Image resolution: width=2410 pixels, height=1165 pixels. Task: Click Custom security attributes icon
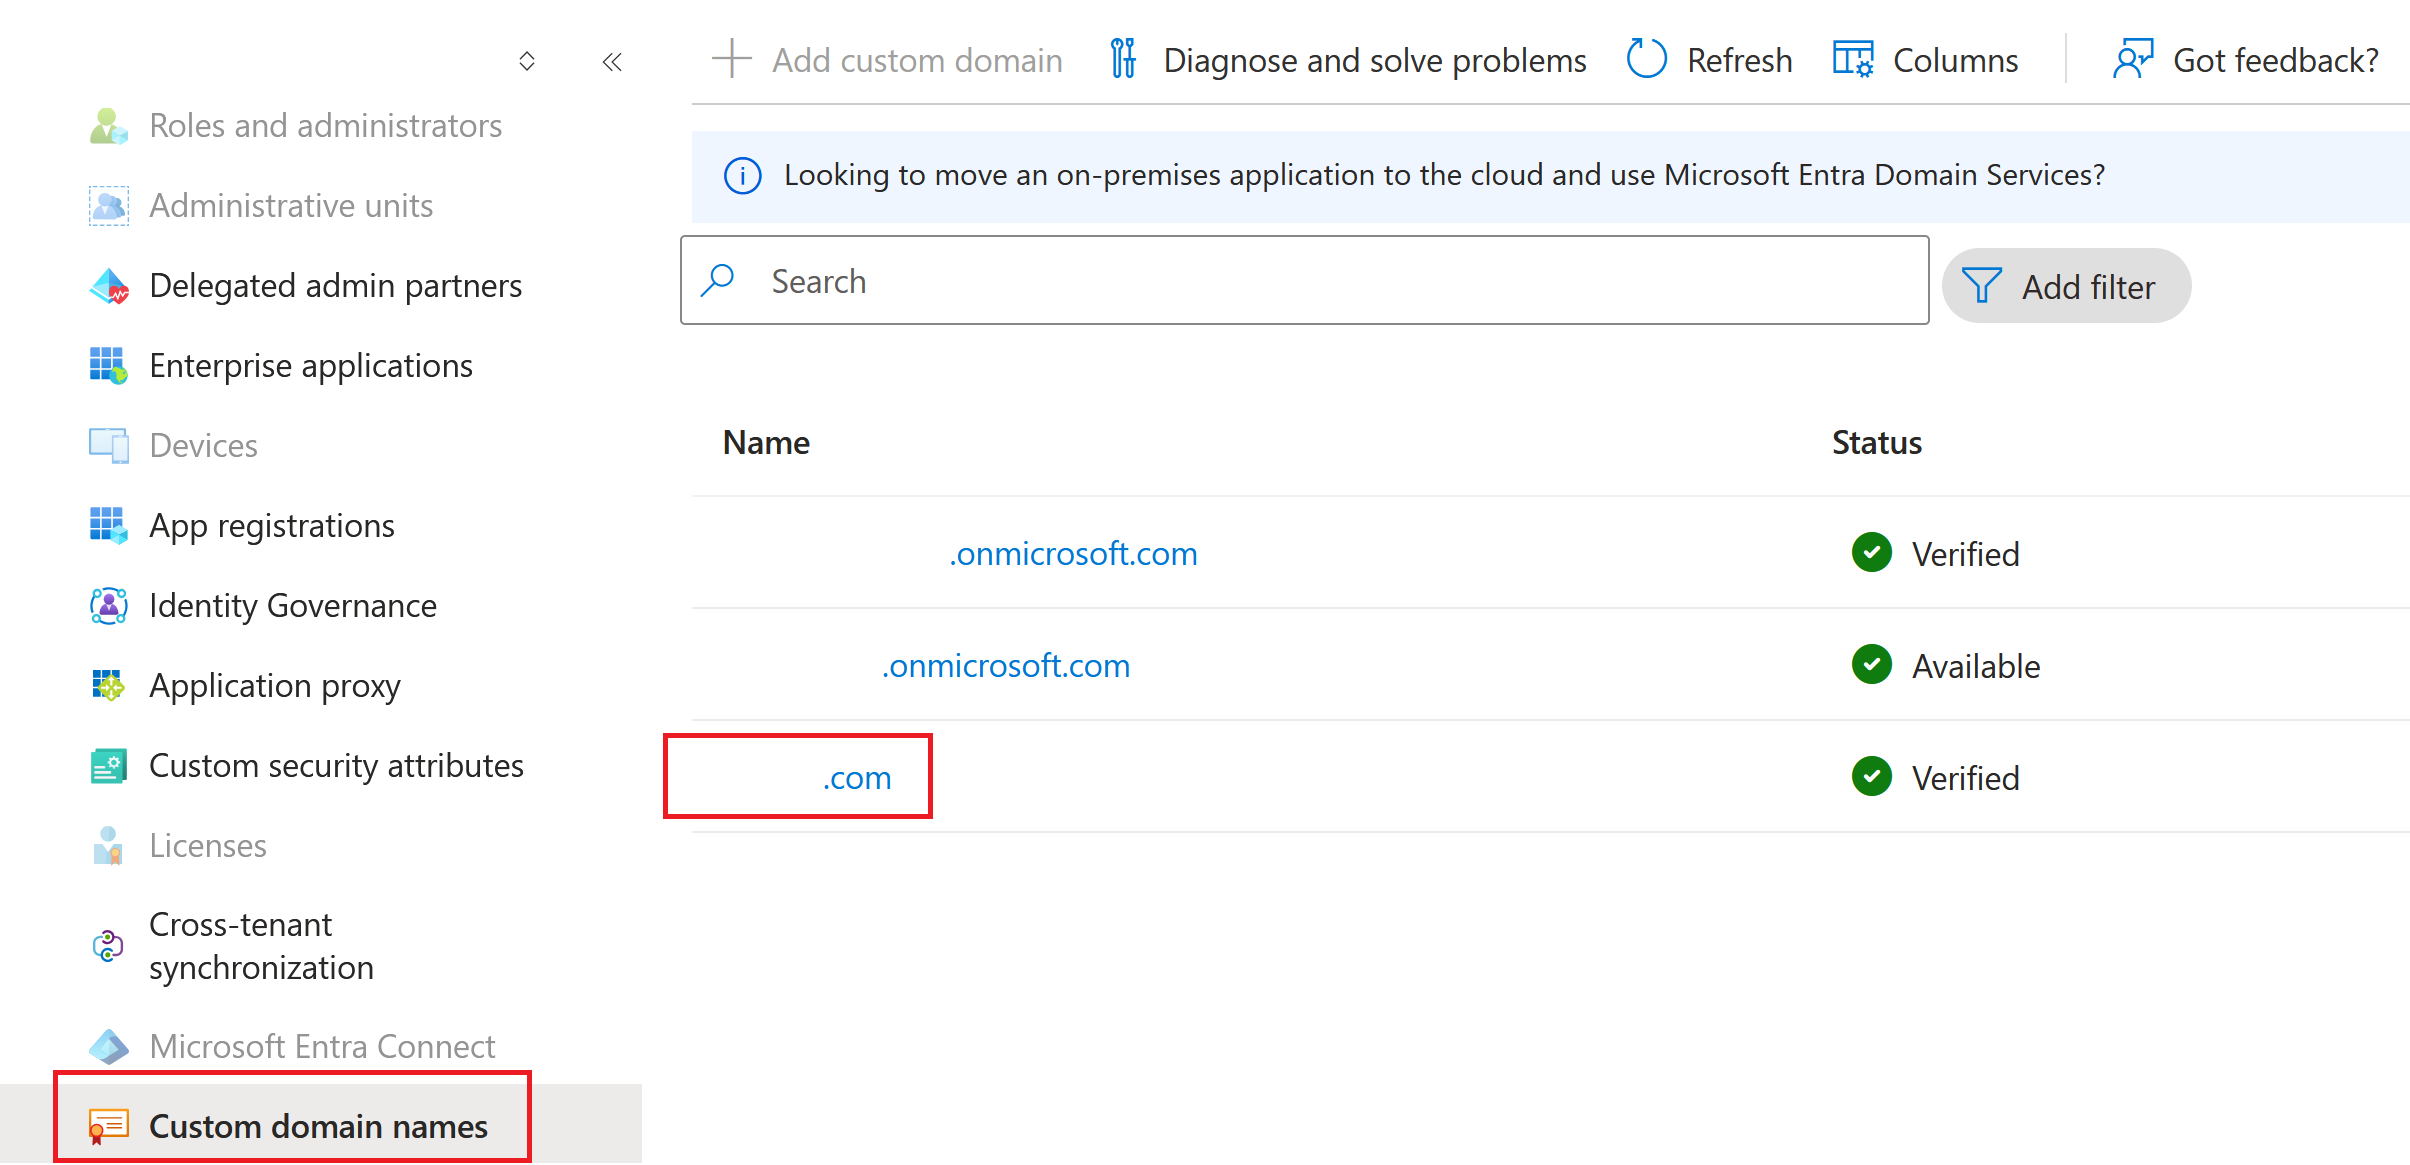pos(108,766)
